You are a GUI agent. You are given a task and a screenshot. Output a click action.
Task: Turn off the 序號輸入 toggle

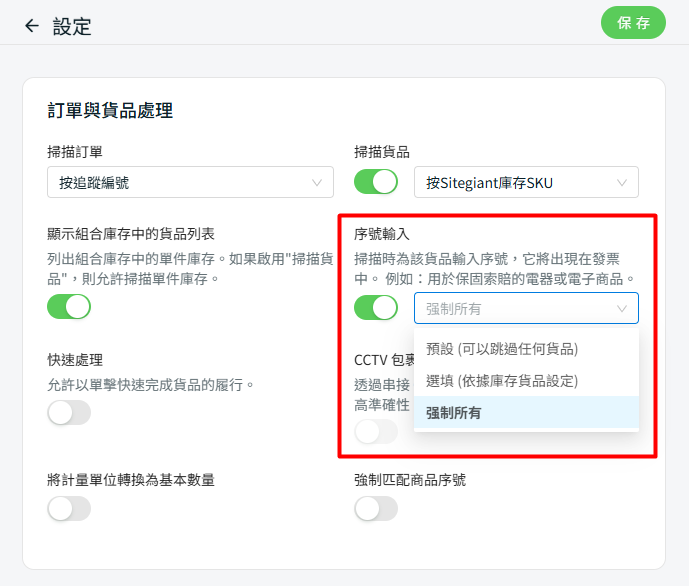pyautogui.click(x=376, y=308)
